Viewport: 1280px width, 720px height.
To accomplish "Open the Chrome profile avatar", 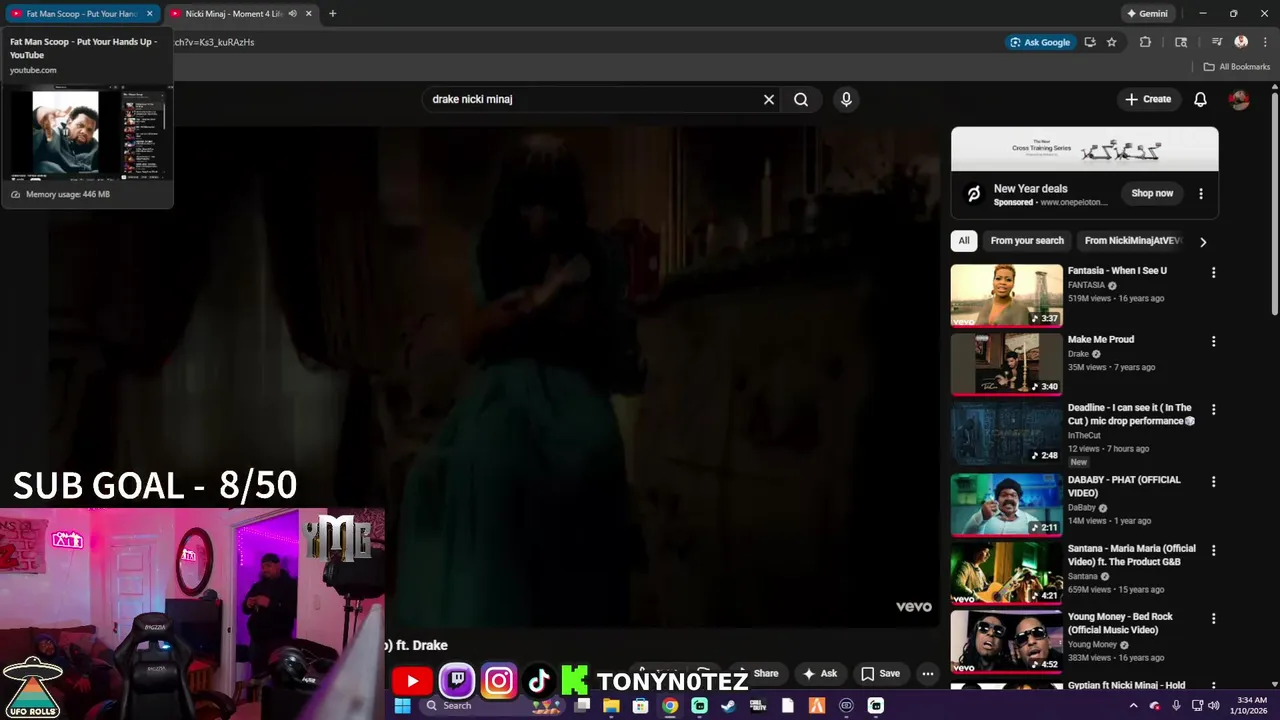I will pos(1241,42).
